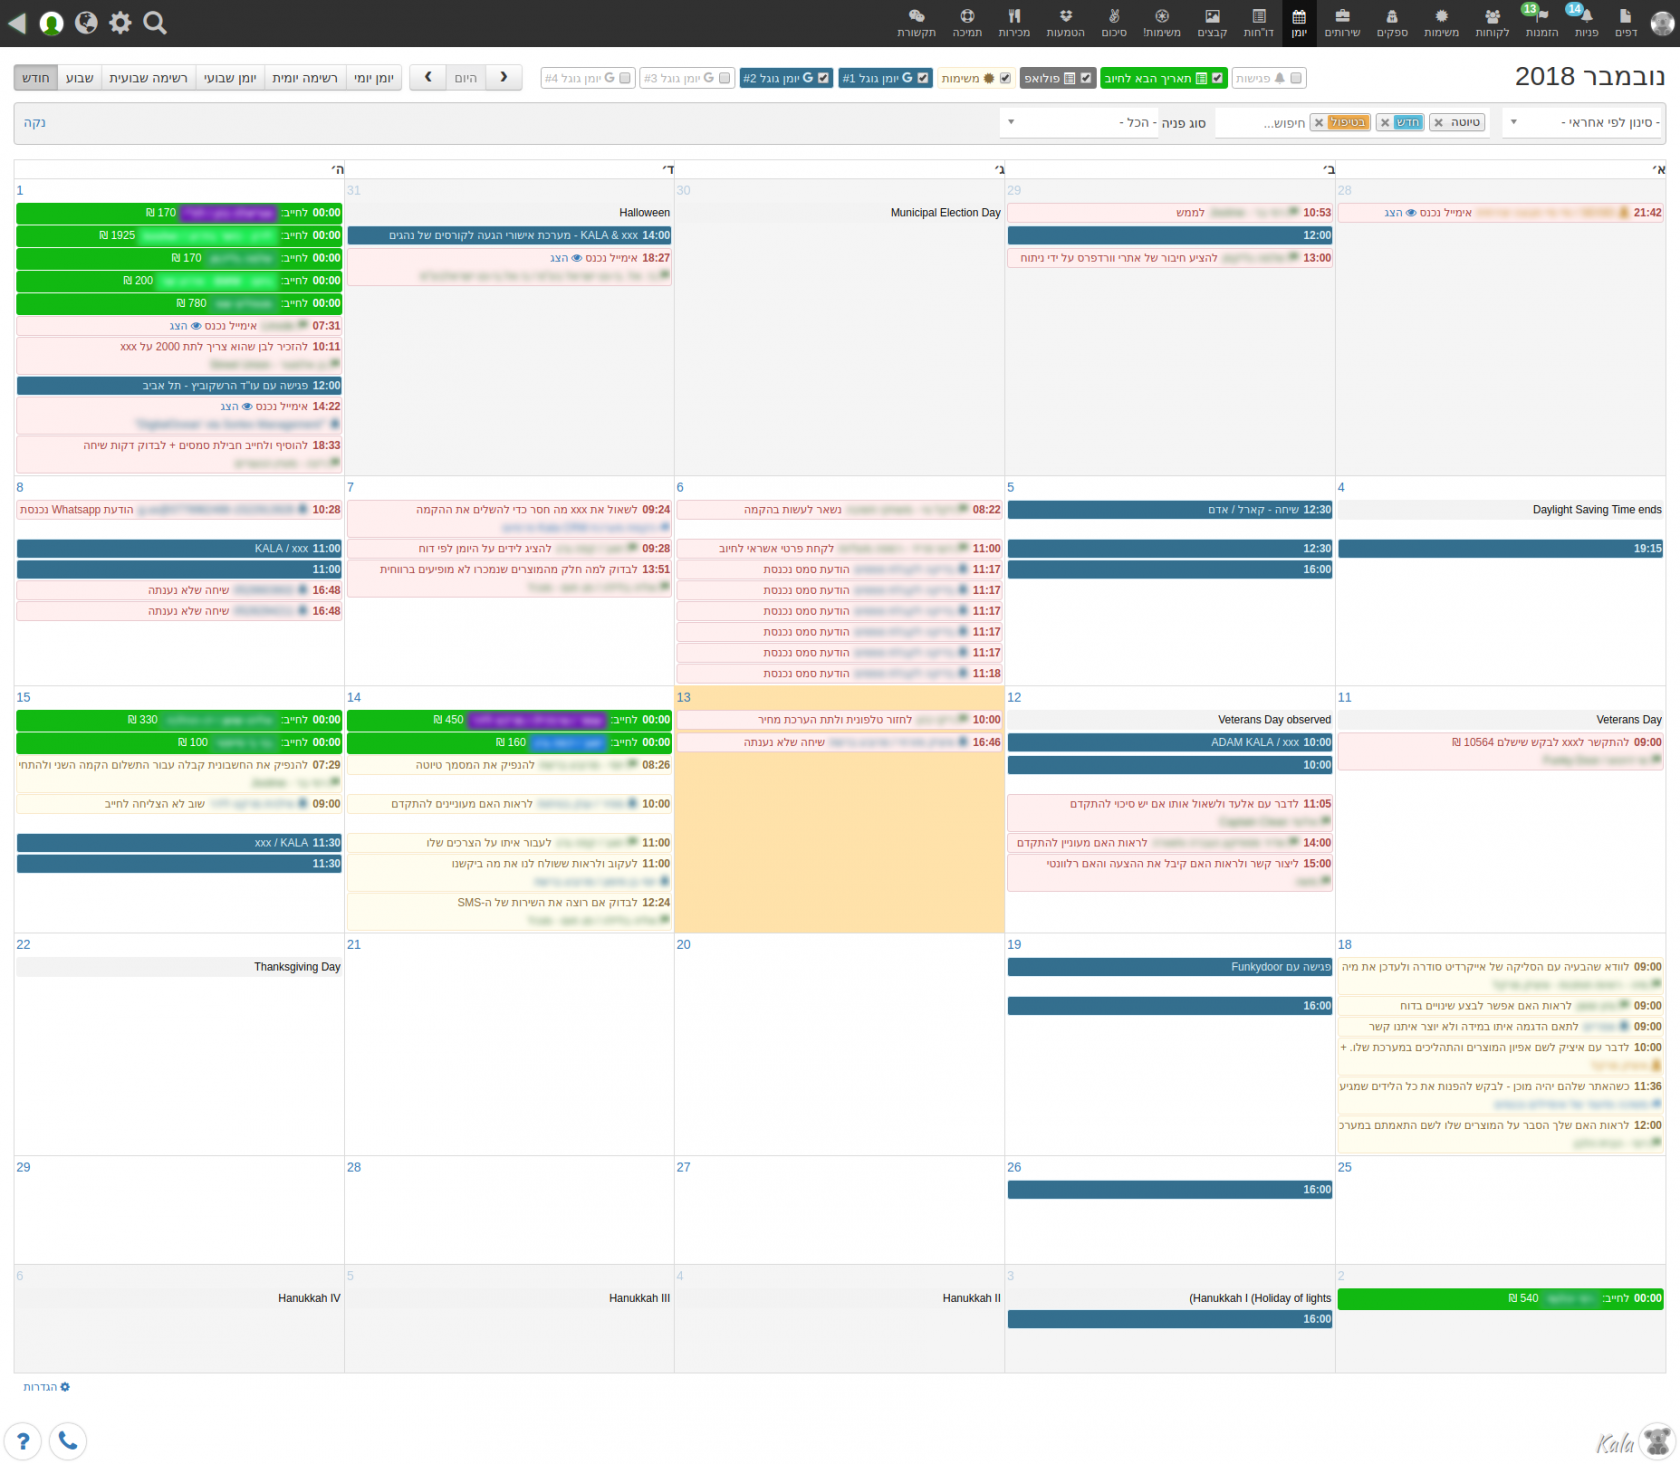Click the נקה (clear) link
The width and height of the screenshot is (1680, 1464).
click(x=35, y=123)
